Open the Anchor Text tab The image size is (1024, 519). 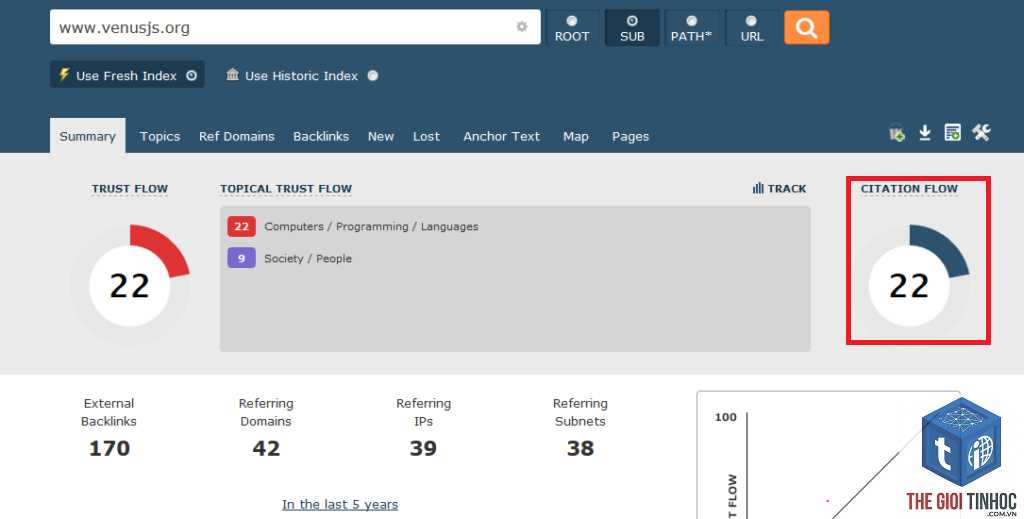point(502,136)
